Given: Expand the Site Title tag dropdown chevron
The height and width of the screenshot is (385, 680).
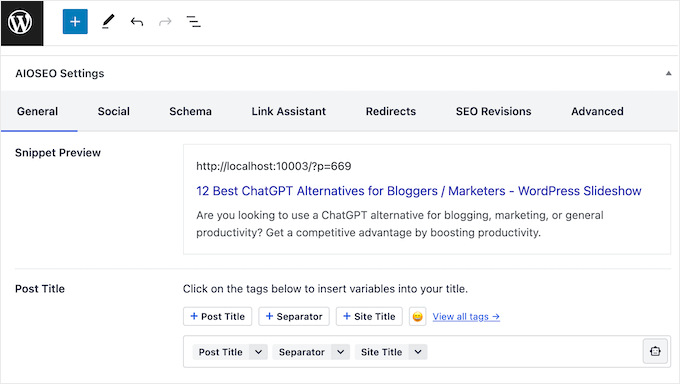Looking at the screenshot, I should (x=418, y=352).
